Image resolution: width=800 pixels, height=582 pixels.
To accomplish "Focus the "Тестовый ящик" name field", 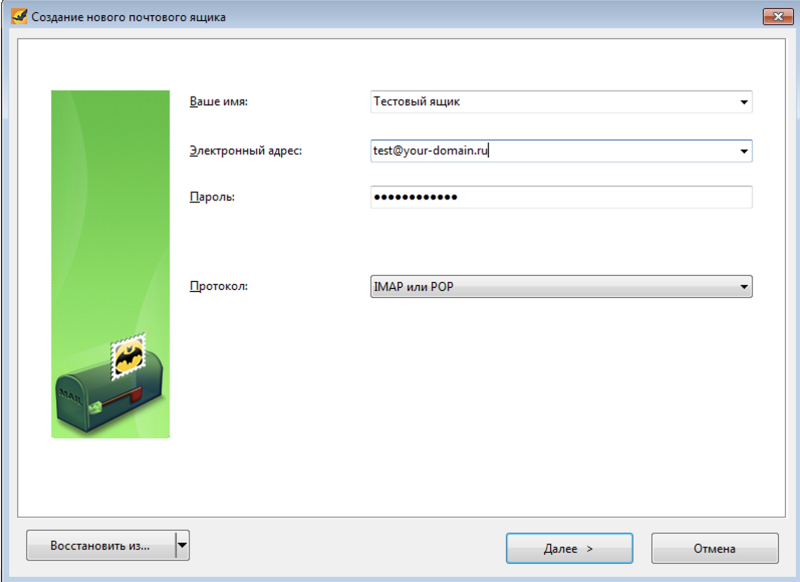I will pyautogui.click(x=550, y=102).
